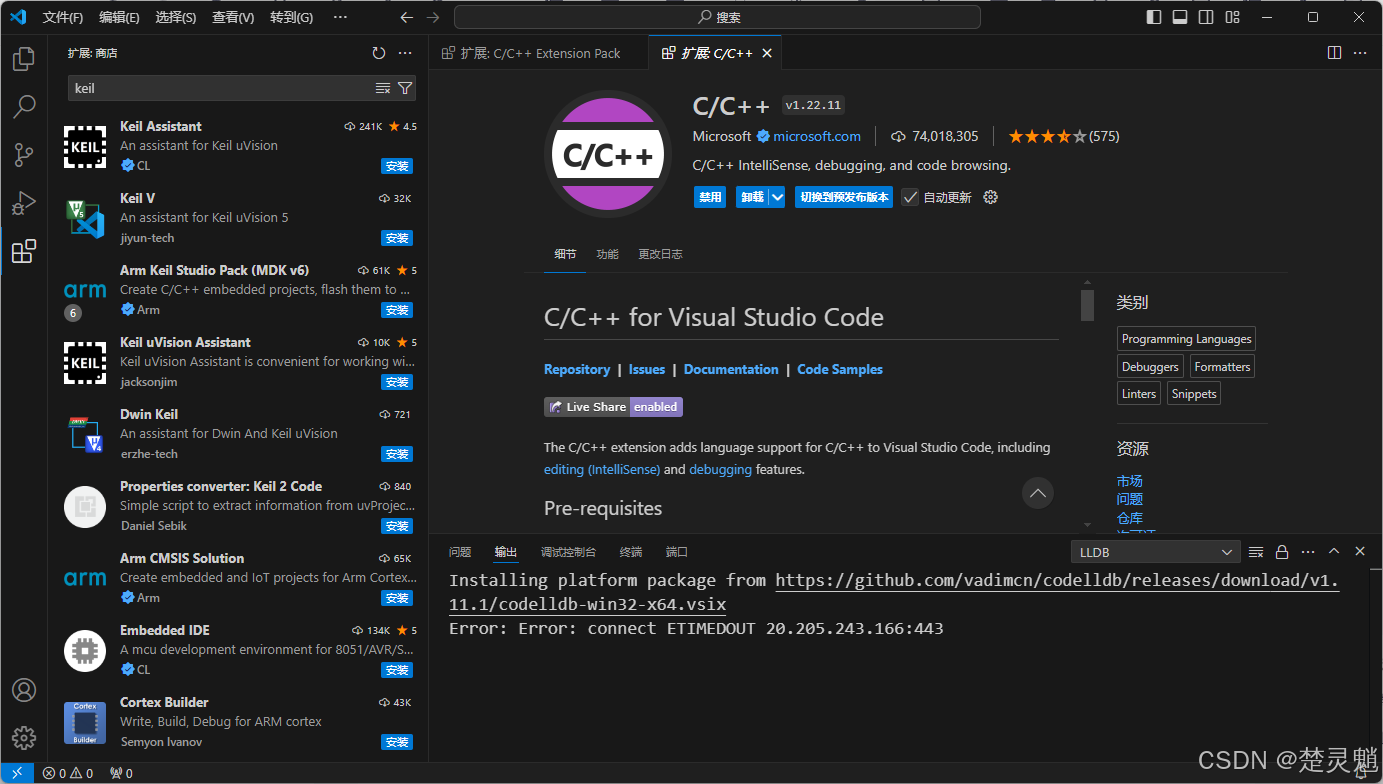This screenshot has width=1383, height=784.
Task: Open ports indicator in status bar
Action: coord(121,773)
